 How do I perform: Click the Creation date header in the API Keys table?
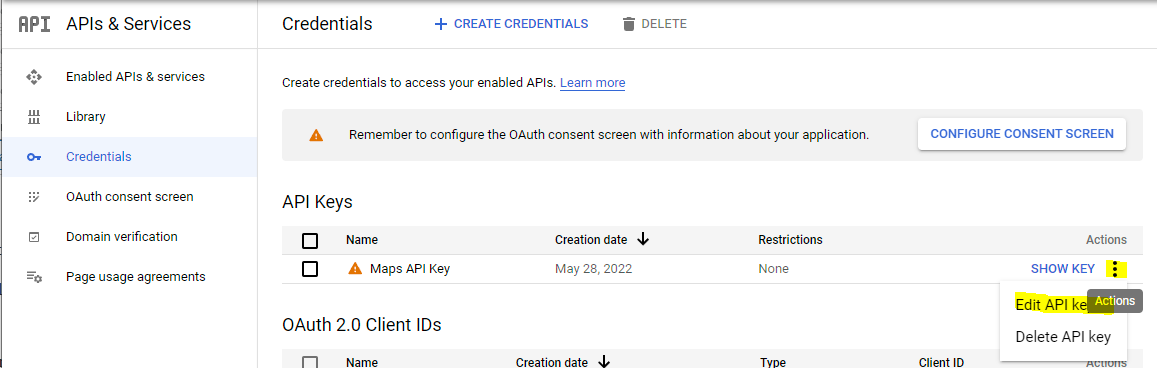pos(591,240)
